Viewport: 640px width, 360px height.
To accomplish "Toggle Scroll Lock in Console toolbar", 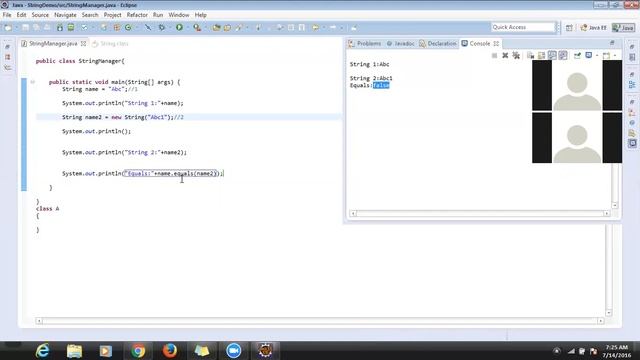I will [541, 55].
